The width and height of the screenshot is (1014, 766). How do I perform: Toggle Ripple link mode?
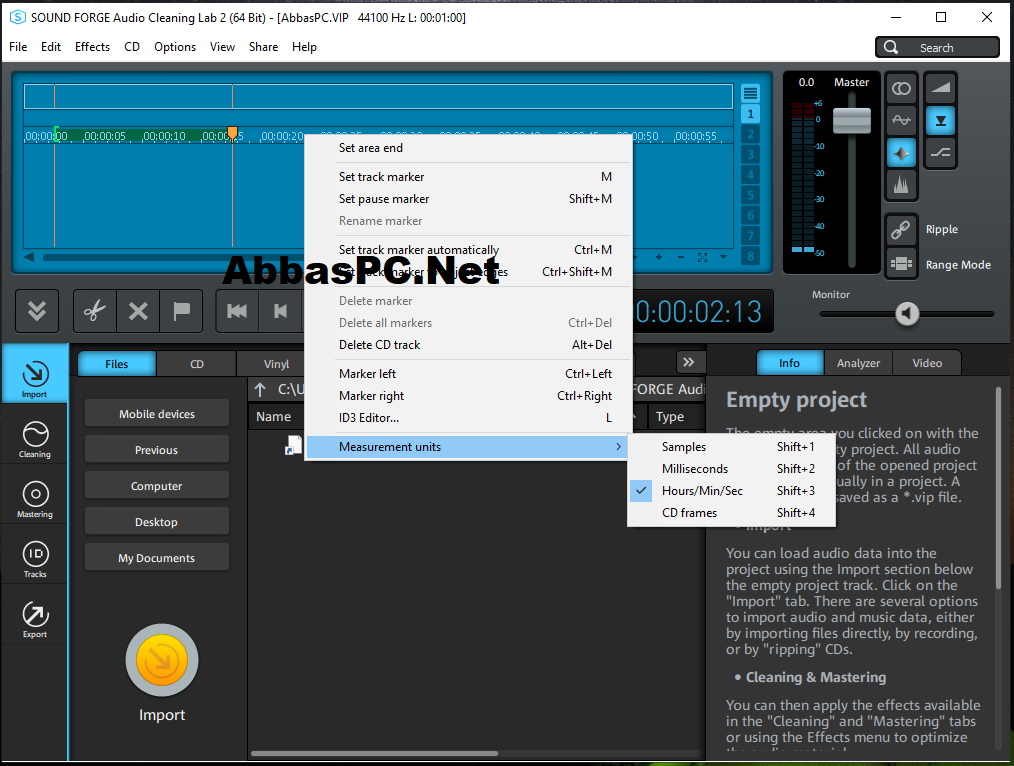(901, 229)
